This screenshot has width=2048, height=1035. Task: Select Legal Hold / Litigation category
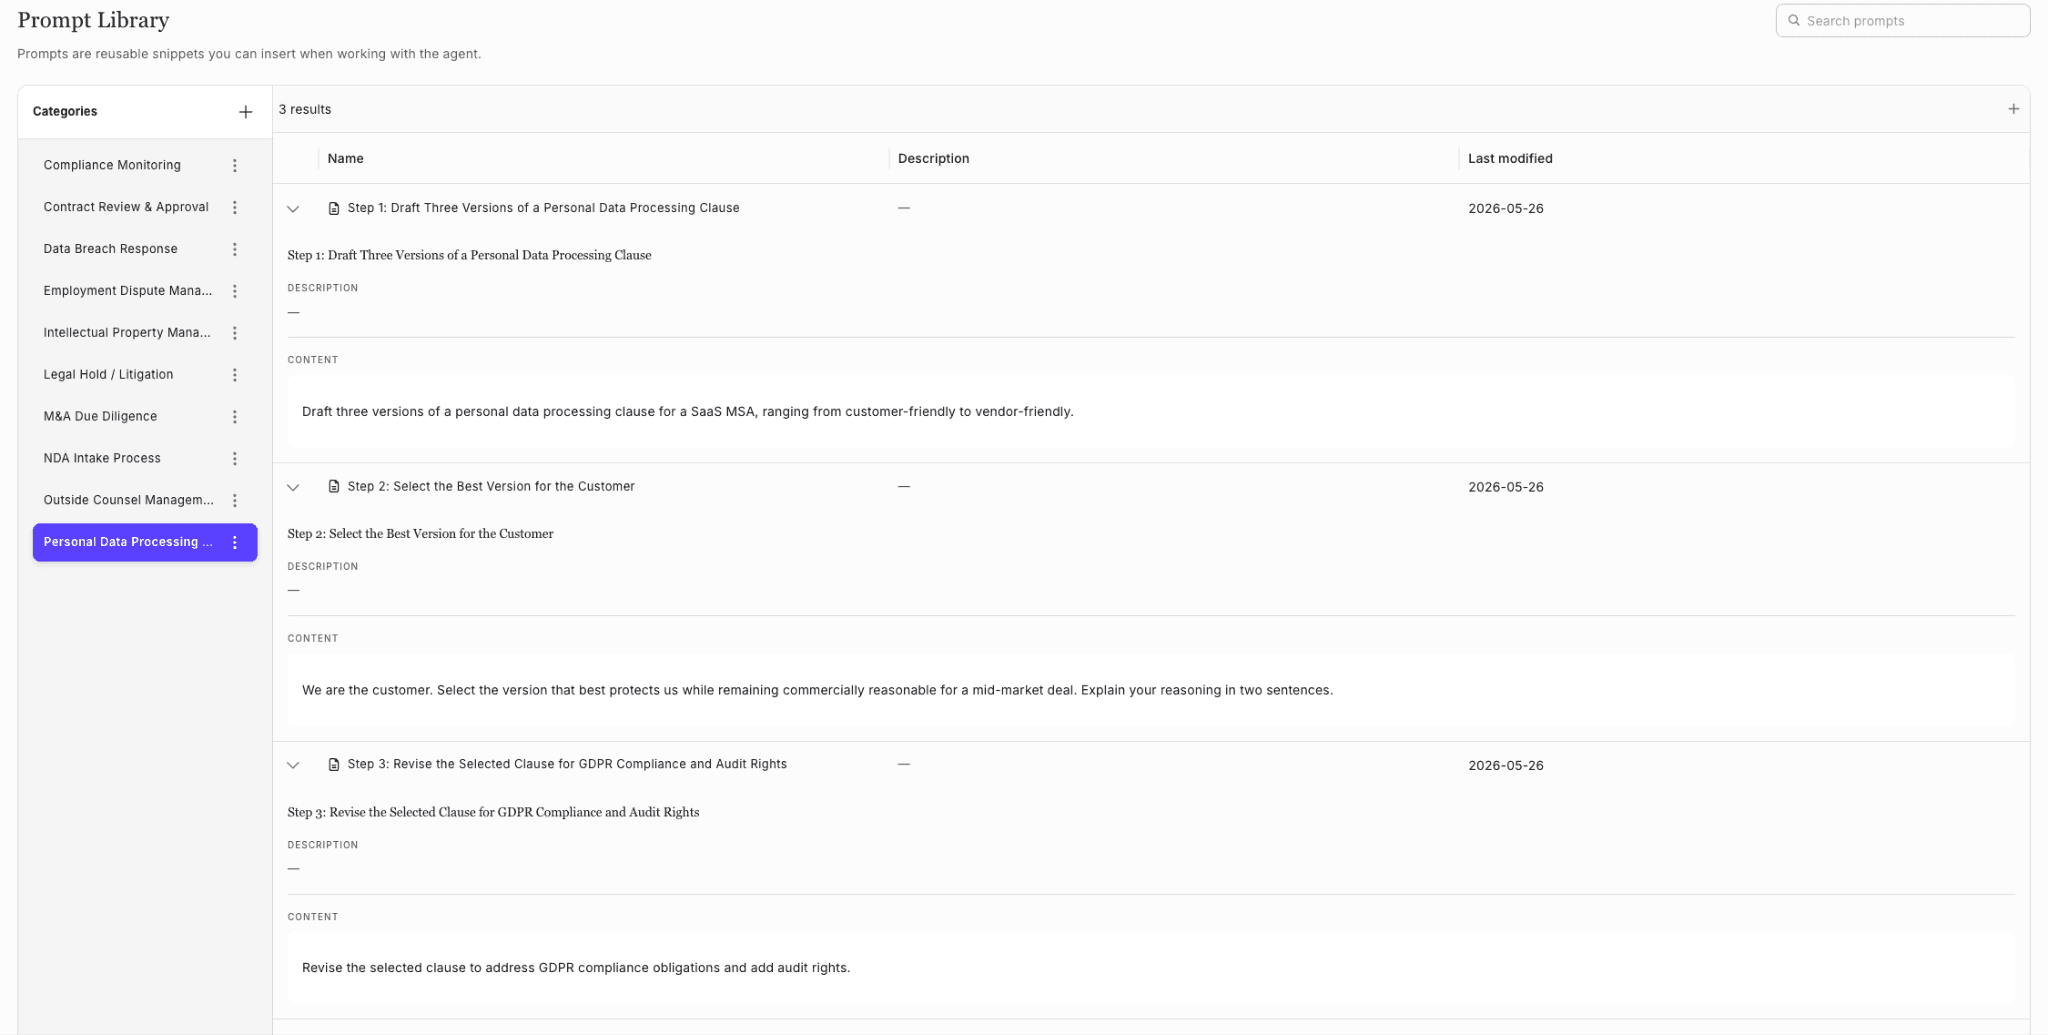tap(145, 375)
